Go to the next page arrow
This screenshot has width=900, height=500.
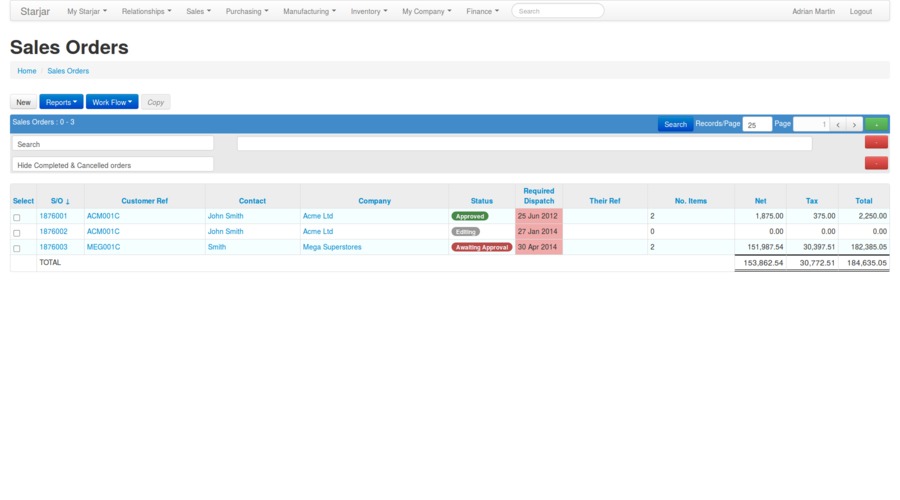pos(854,125)
